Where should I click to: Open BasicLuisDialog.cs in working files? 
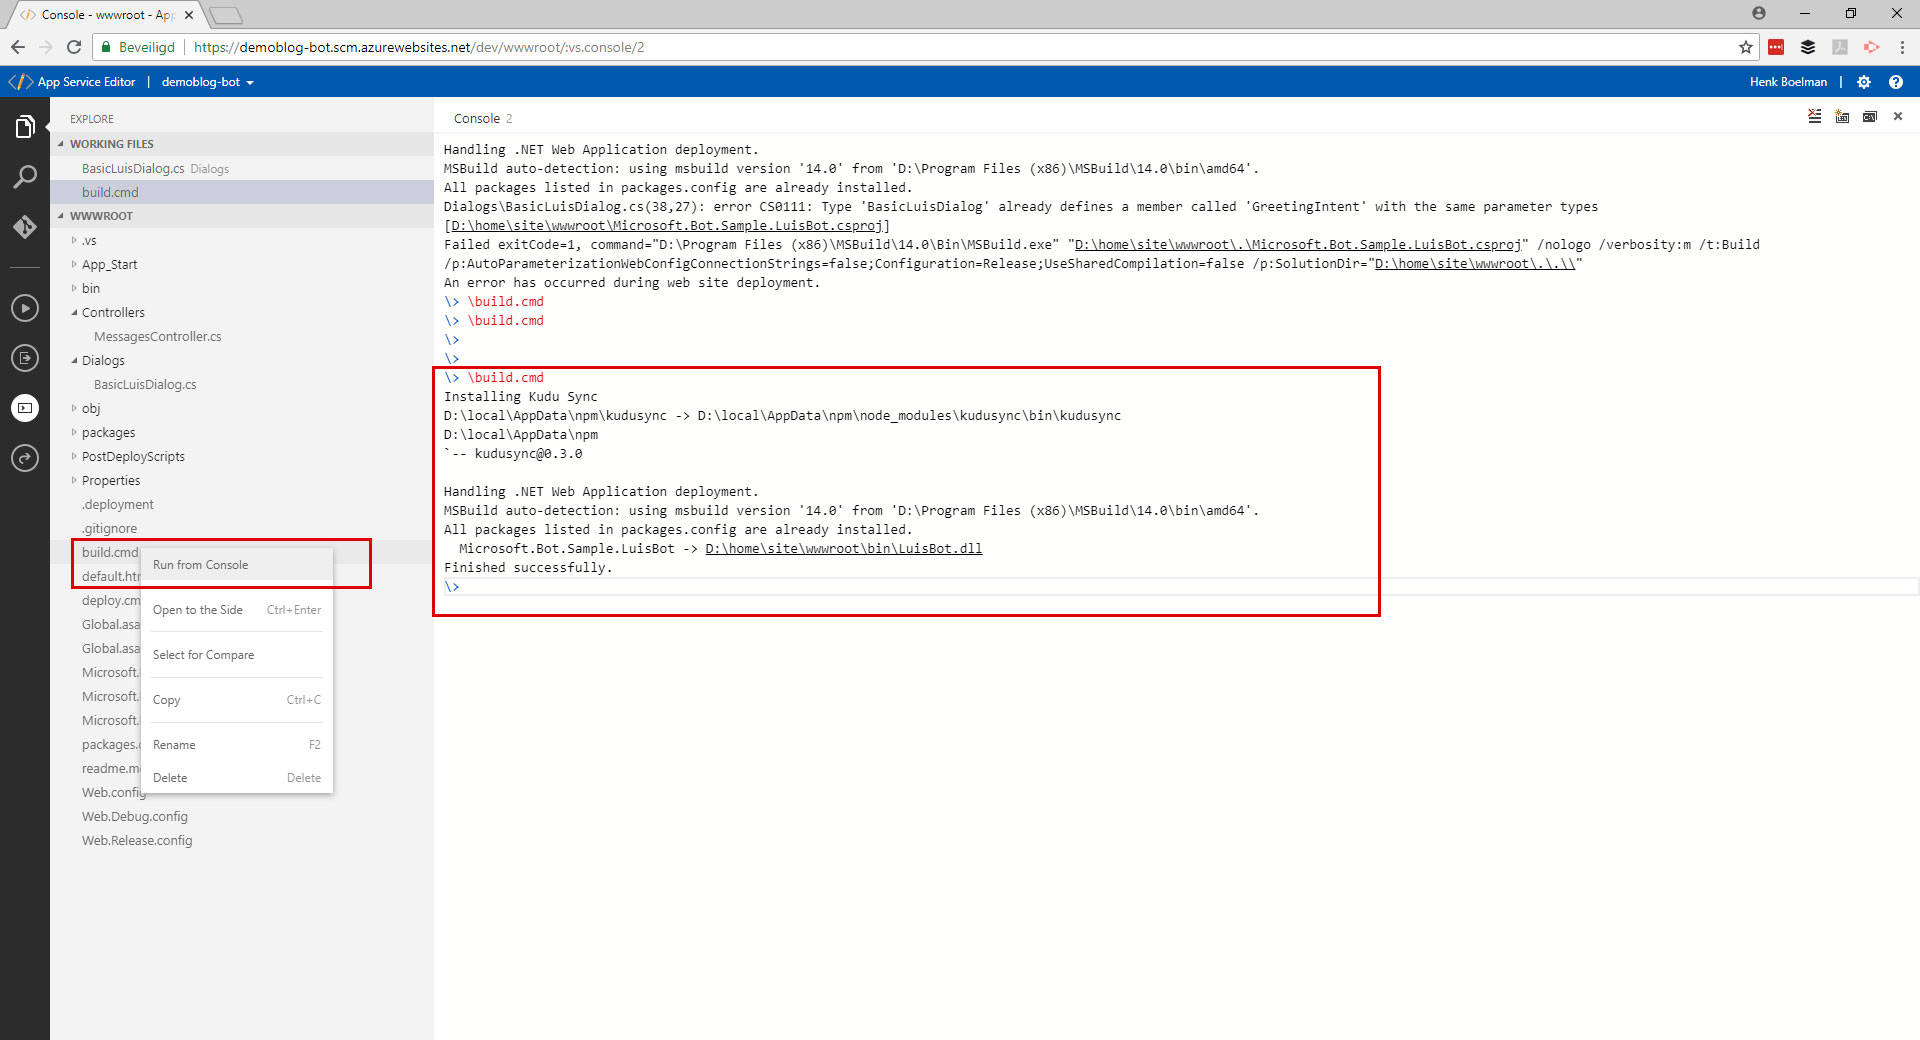point(242,168)
